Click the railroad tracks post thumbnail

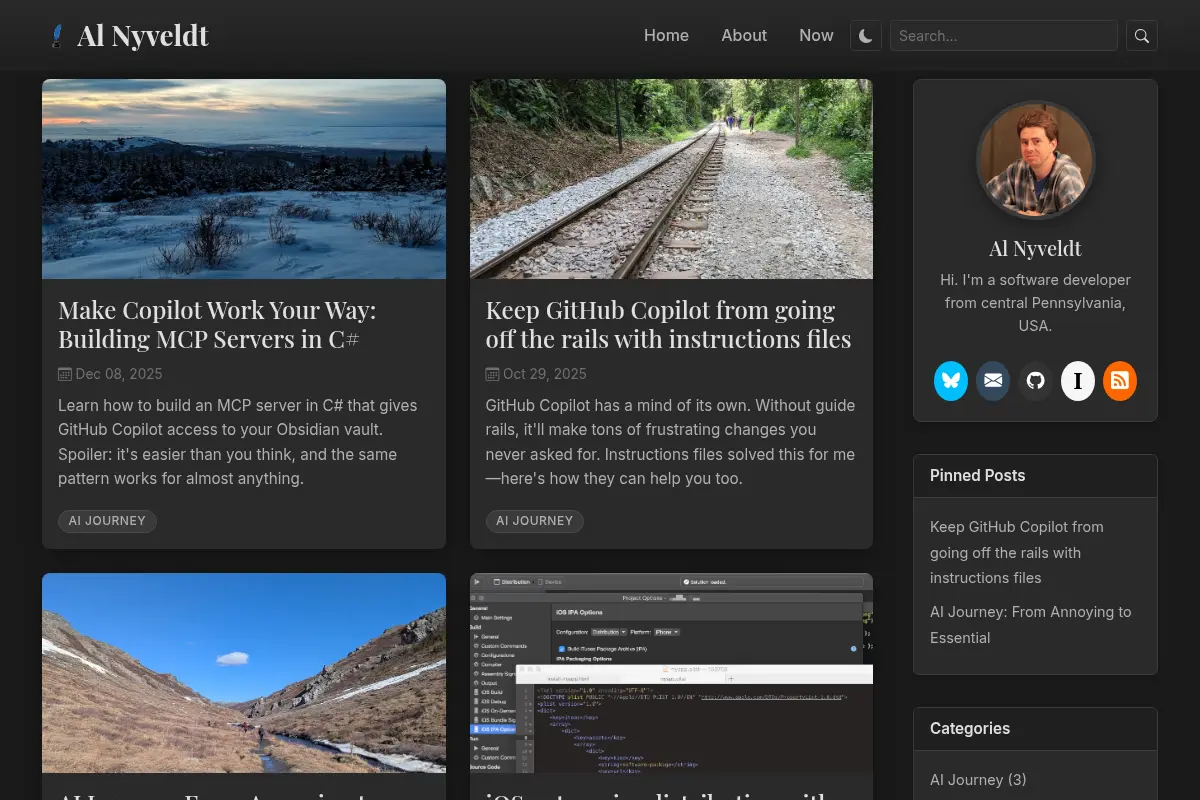point(671,179)
